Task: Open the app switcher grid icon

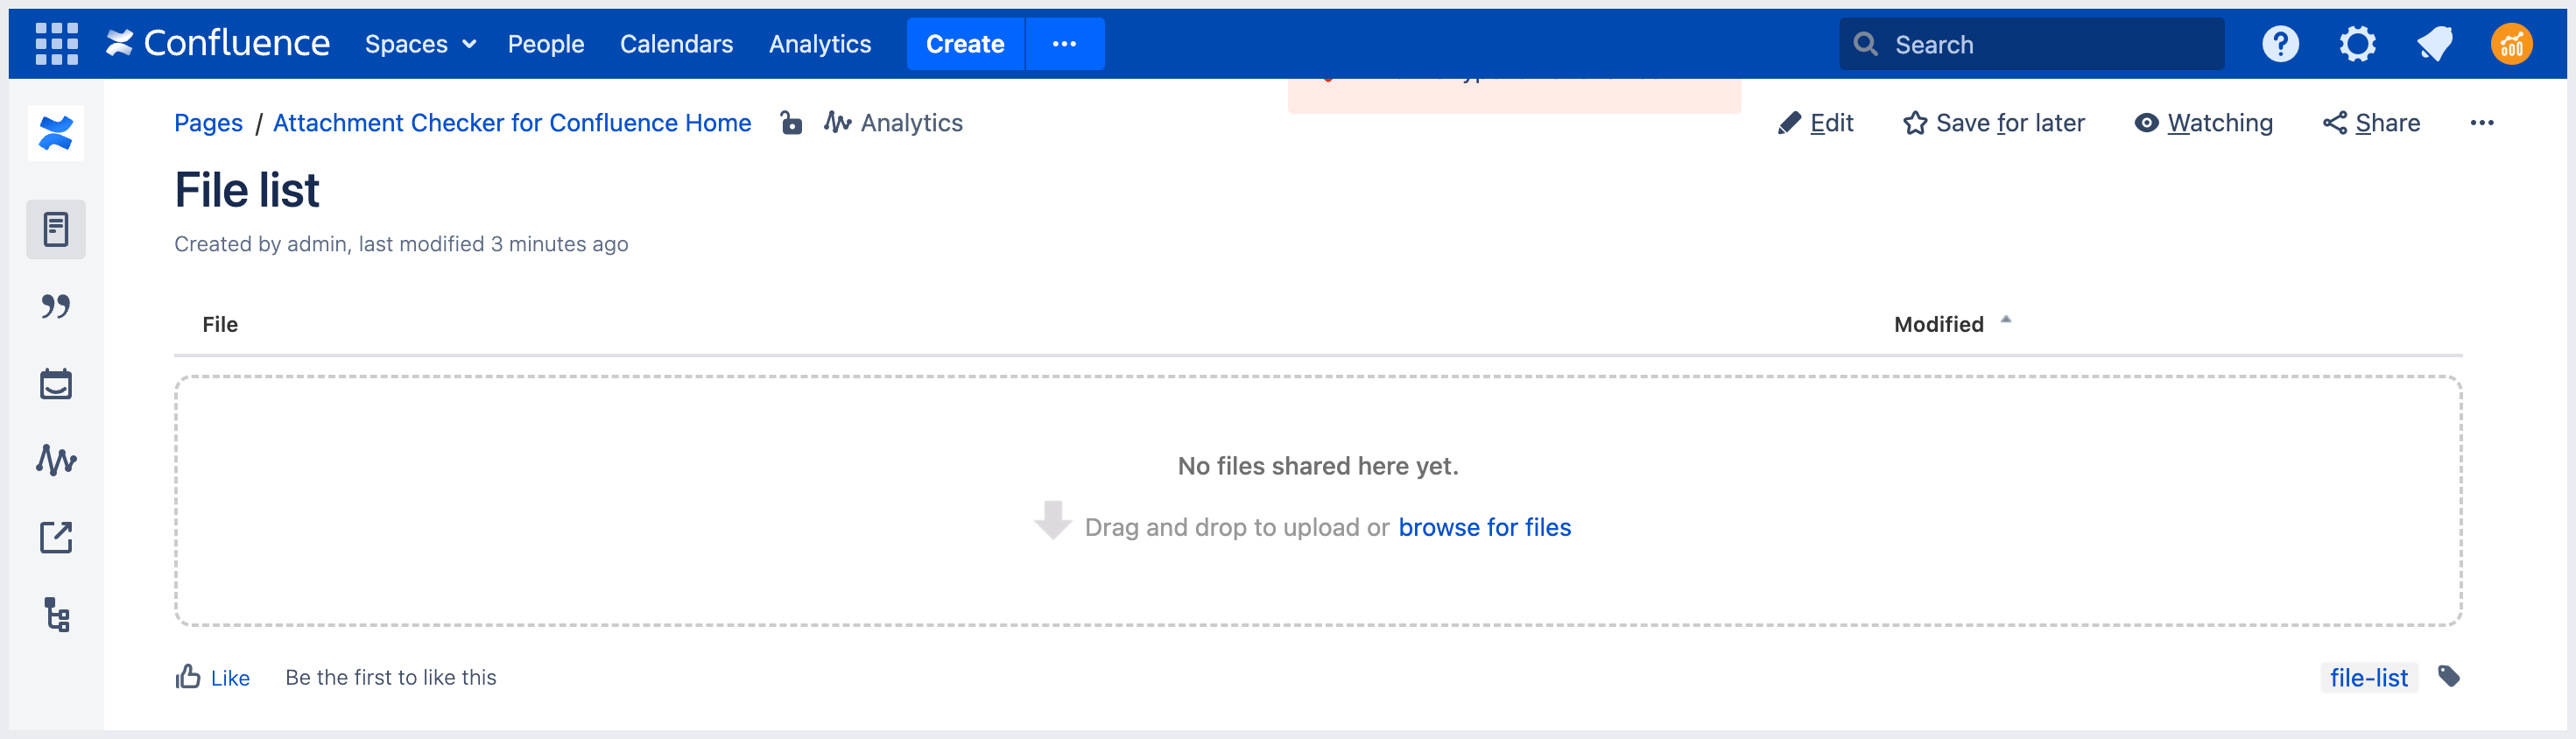Action: 56,44
